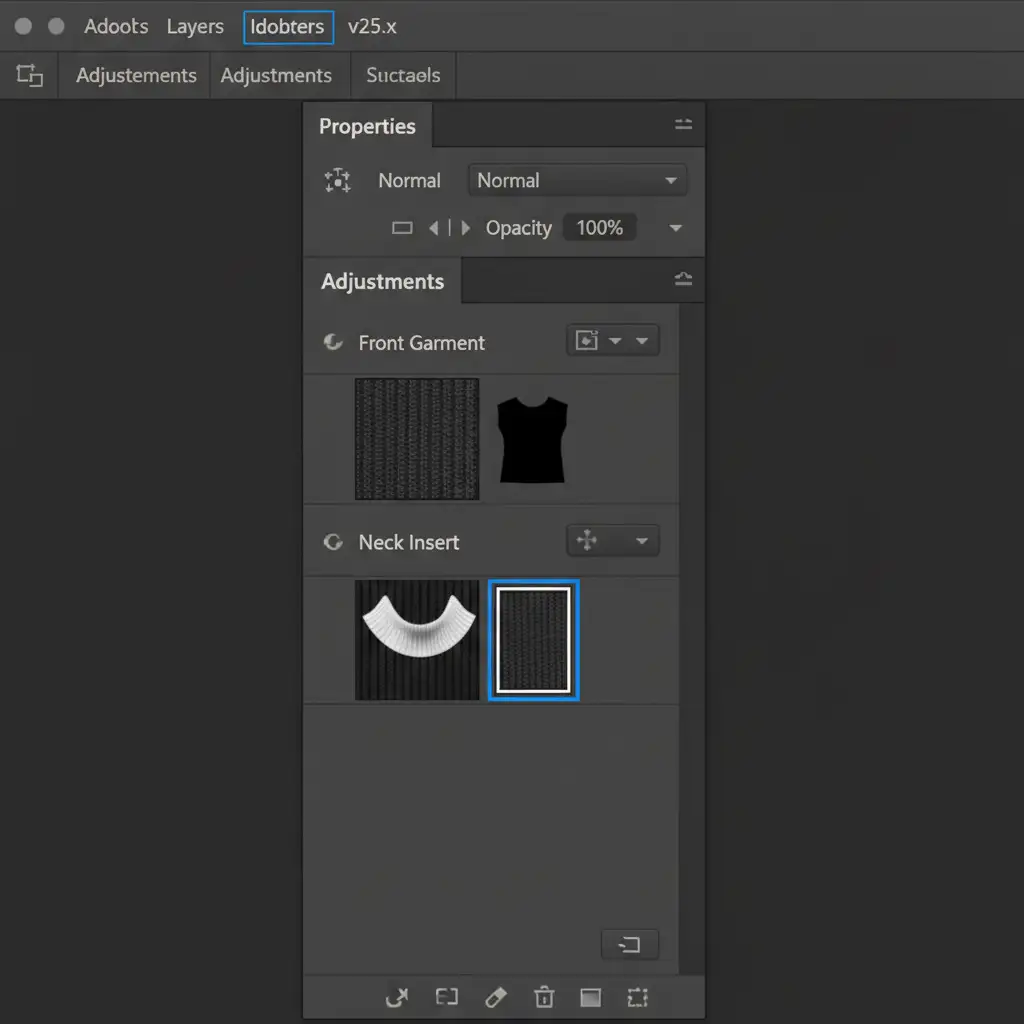This screenshot has height=1024, width=1024.
Task: Click the curved reset arrow icon
Action: 397,997
